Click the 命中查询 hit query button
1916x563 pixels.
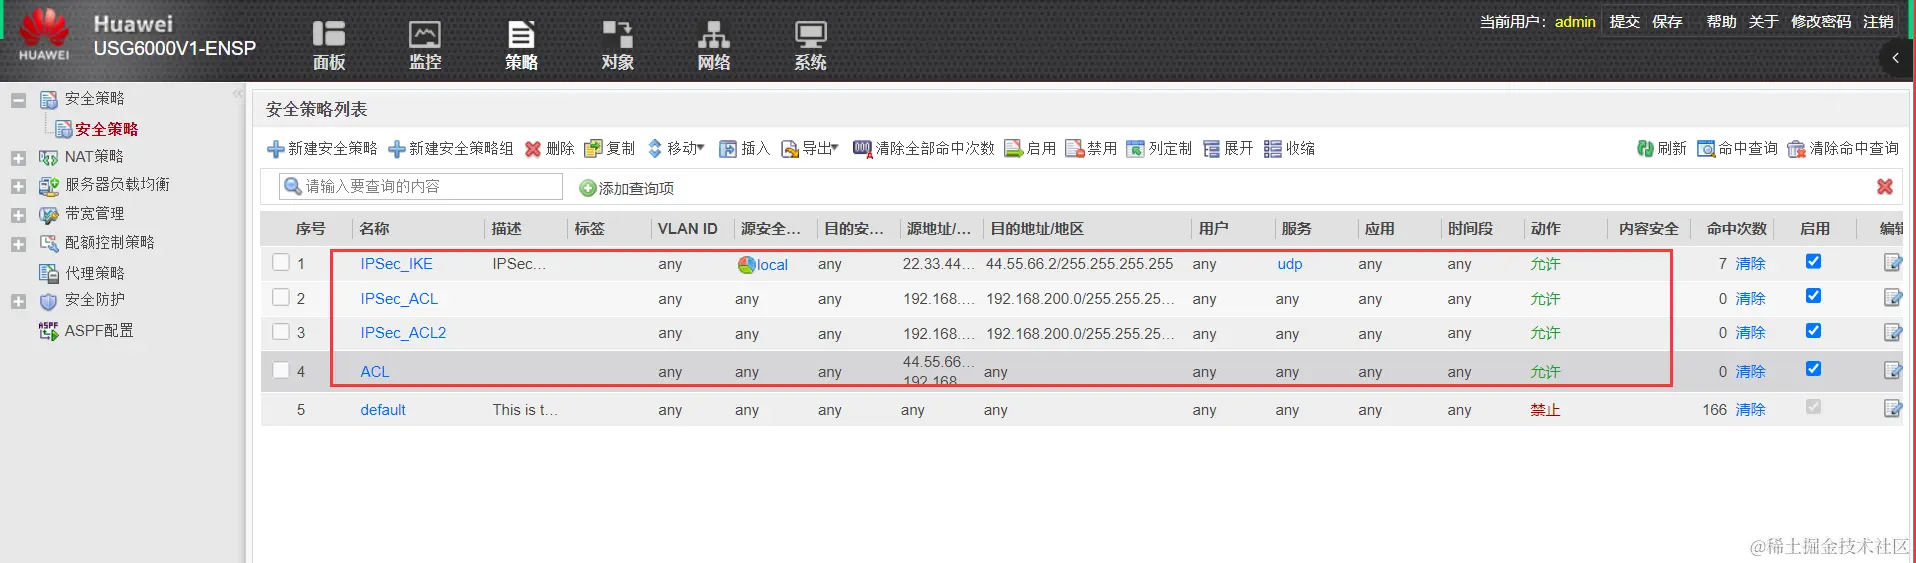coord(1737,148)
